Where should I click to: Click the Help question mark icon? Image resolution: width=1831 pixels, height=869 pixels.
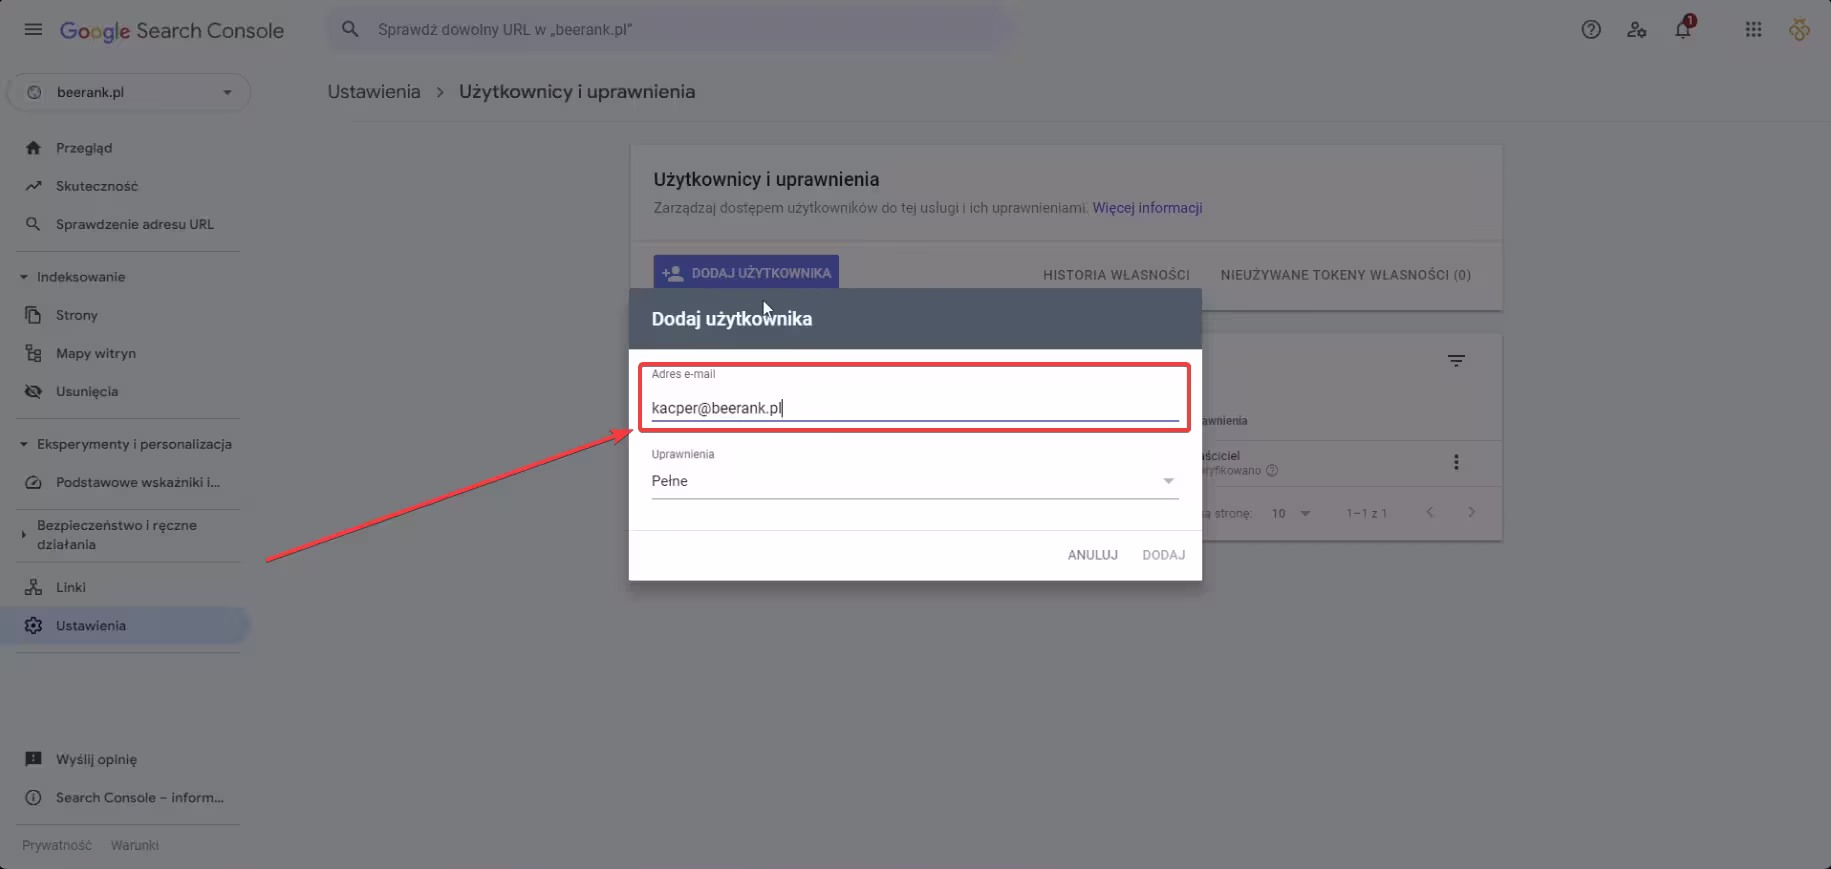pyautogui.click(x=1591, y=30)
